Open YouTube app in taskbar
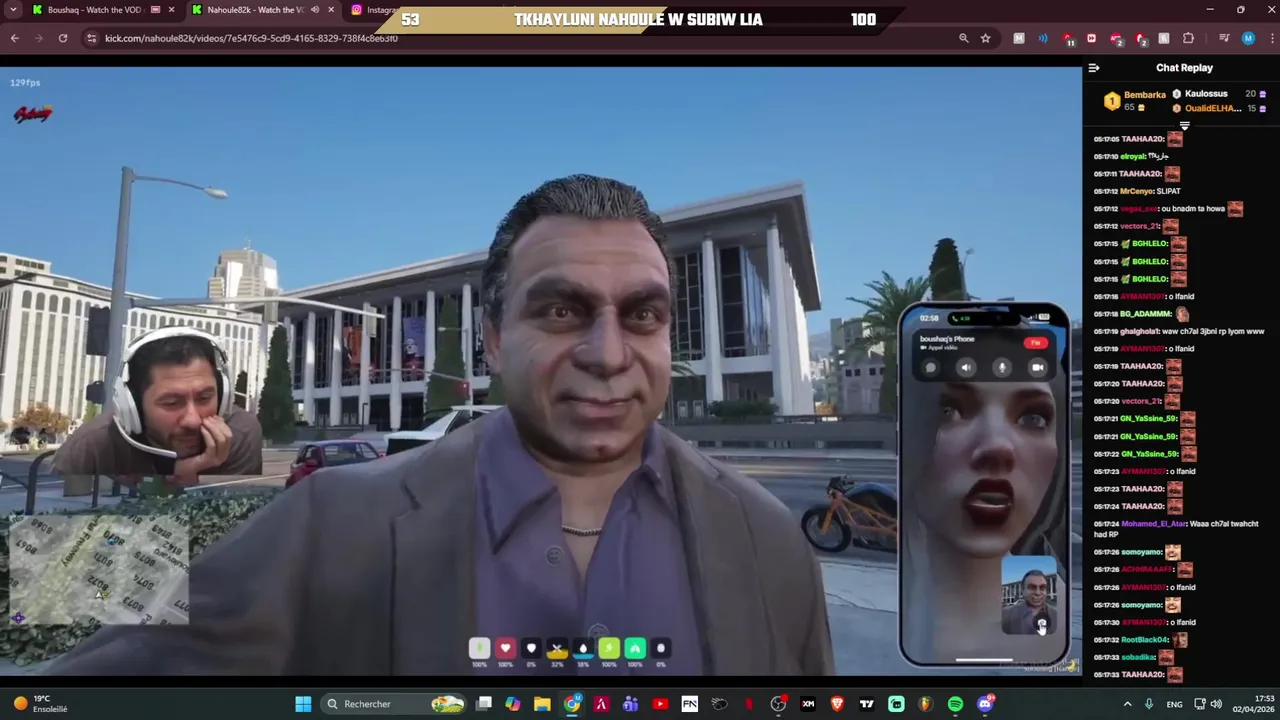The width and height of the screenshot is (1280, 720). [x=660, y=704]
